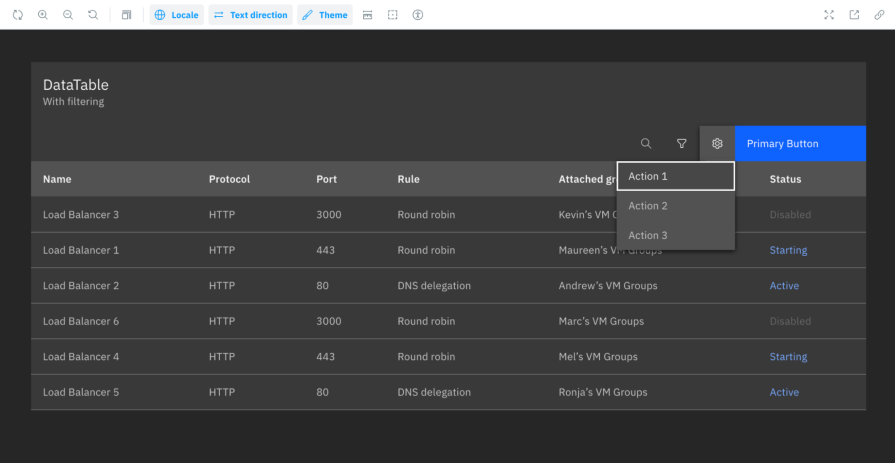
Task: Zoom in with the magnifier icon
Action: point(43,15)
